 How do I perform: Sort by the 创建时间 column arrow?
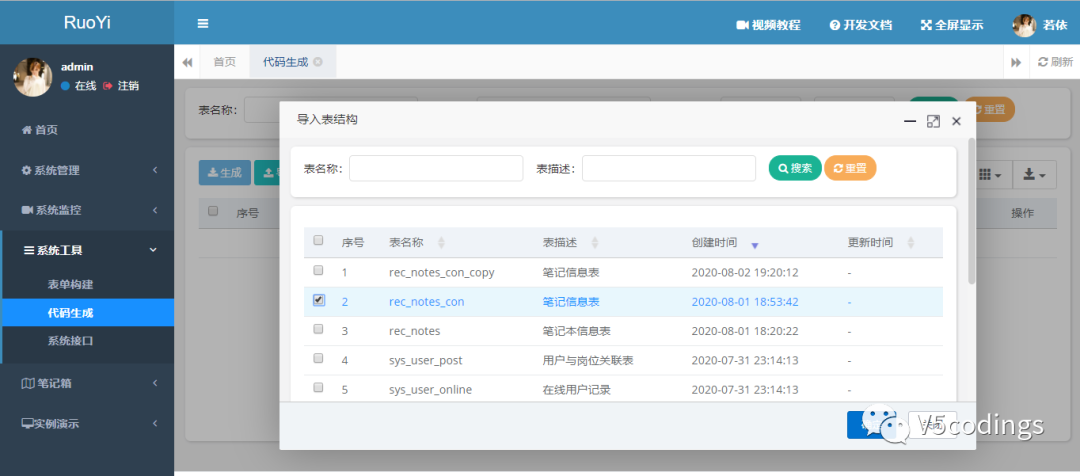(x=755, y=245)
